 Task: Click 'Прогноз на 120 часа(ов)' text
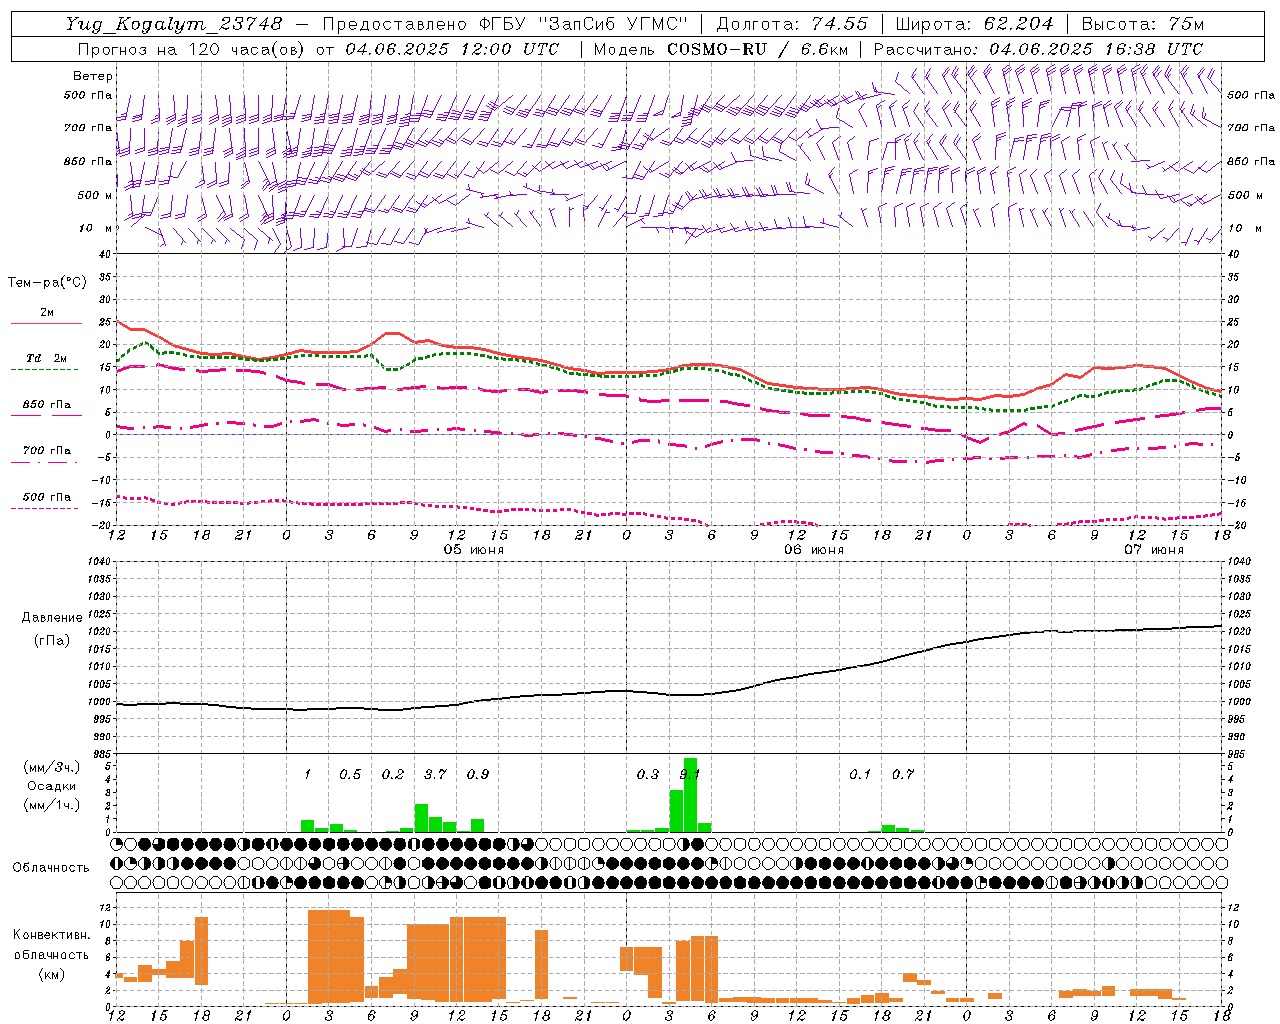pos(193,49)
